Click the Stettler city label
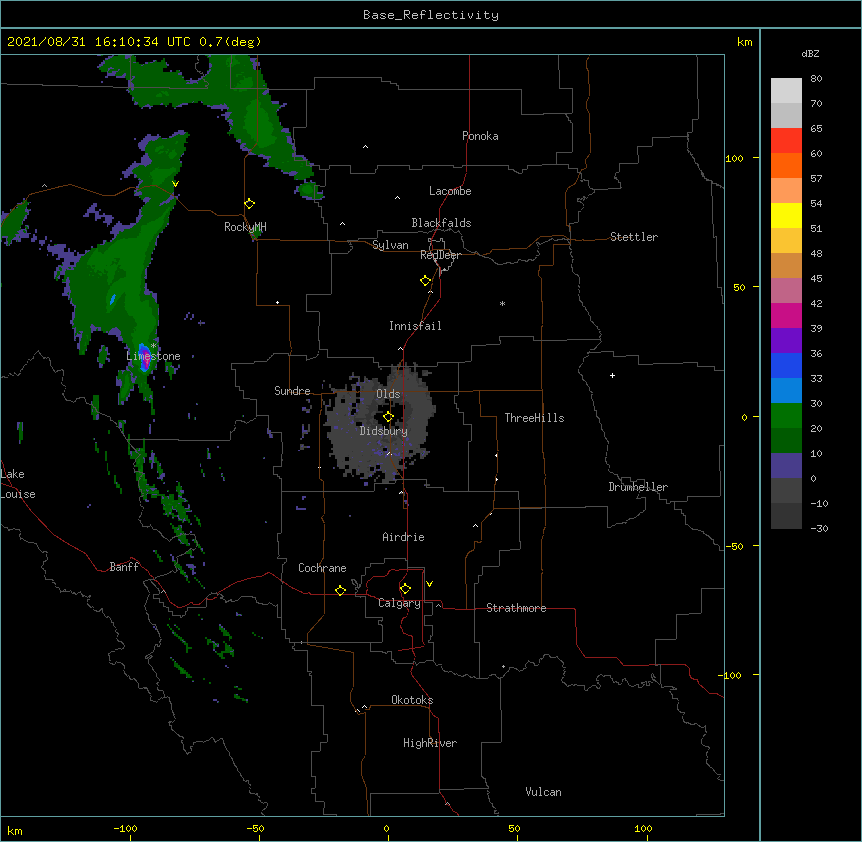The width and height of the screenshot is (862, 842). [x=634, y=237]
